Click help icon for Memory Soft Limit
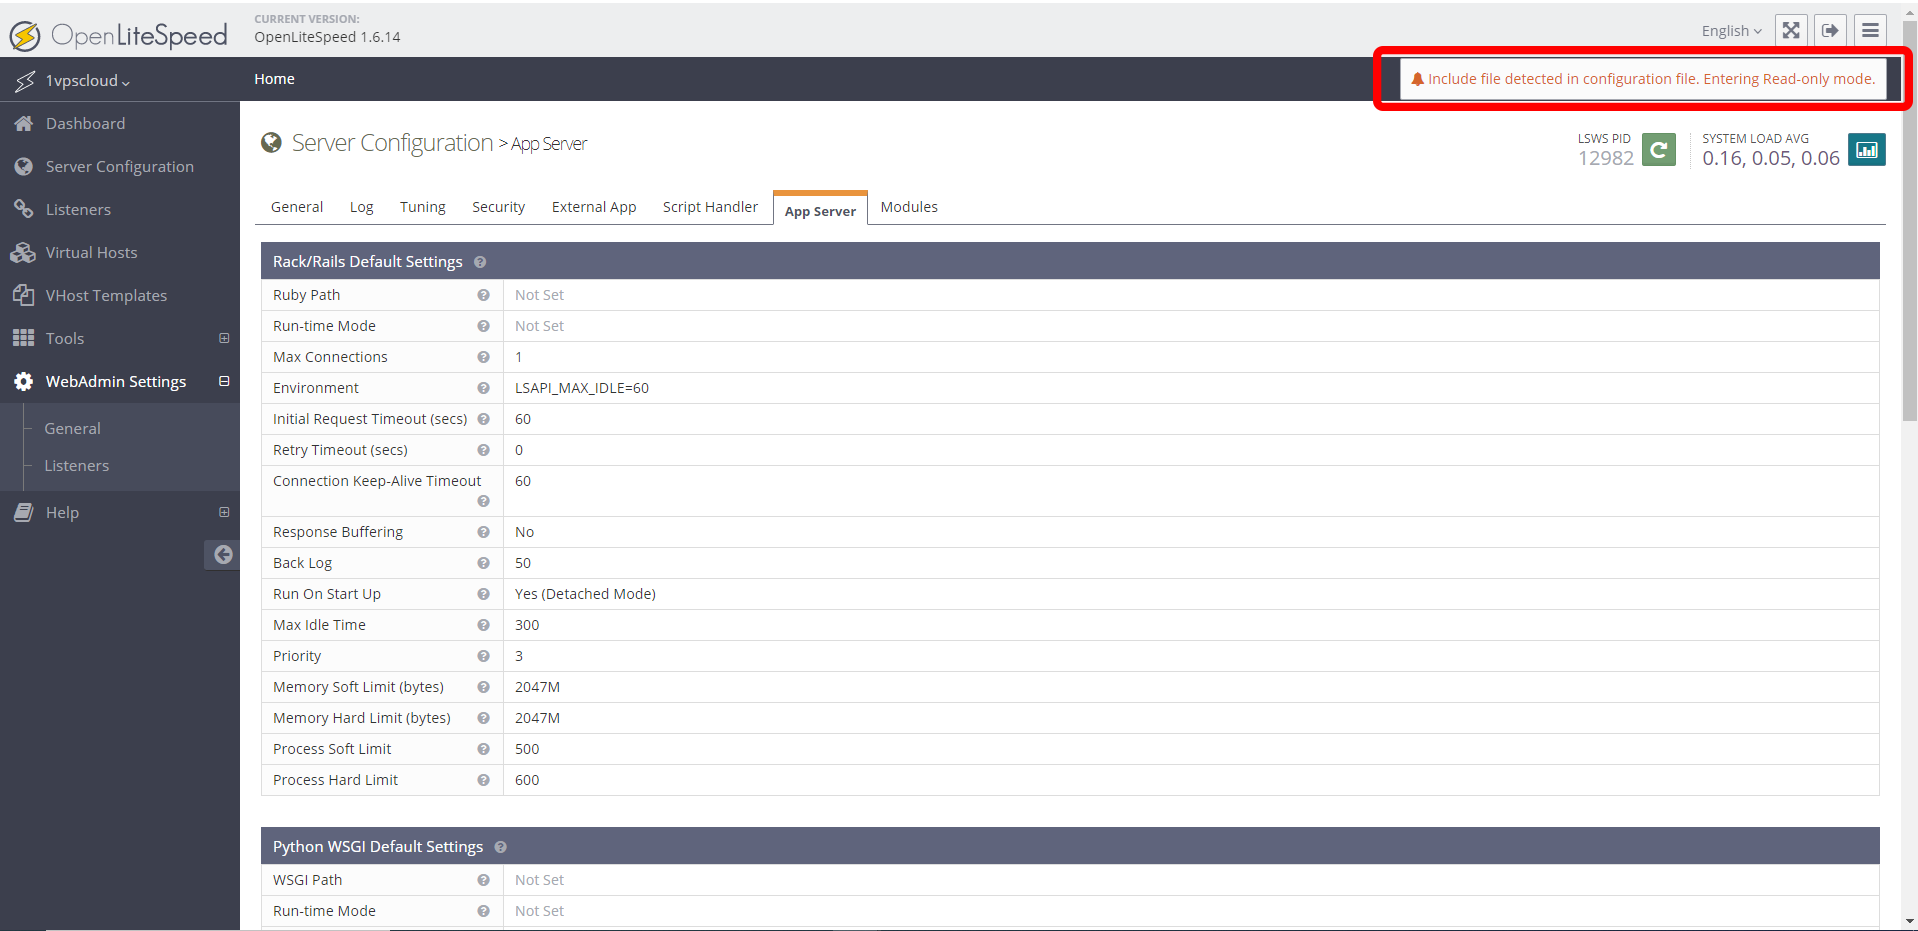The height and width of the screenshot is (931, 1918). coord(483,687)
